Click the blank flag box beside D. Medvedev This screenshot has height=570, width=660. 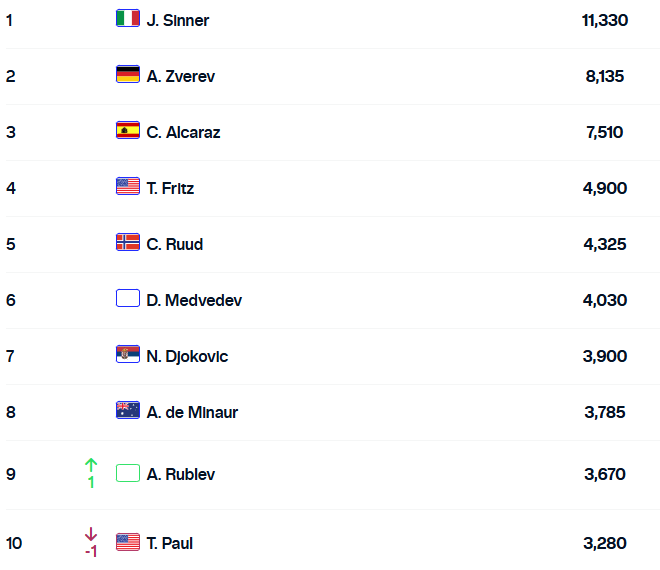tap(127, 299)
